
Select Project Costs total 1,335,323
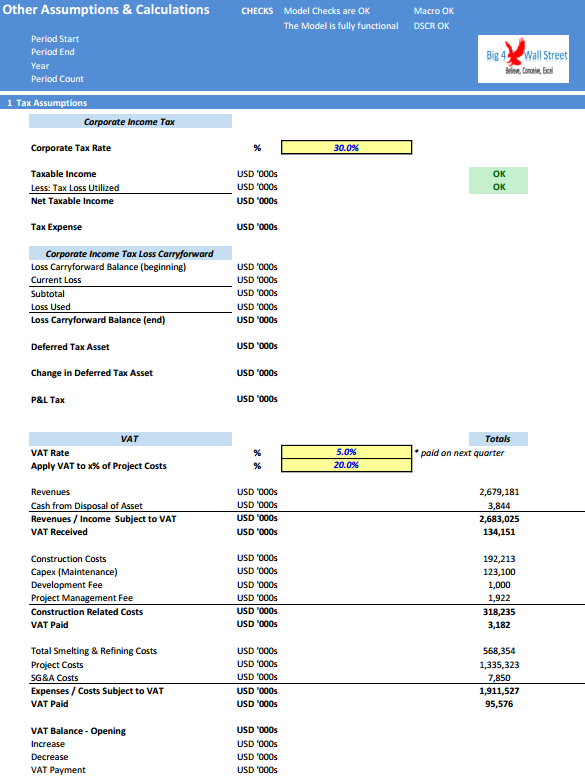[499, 665]
